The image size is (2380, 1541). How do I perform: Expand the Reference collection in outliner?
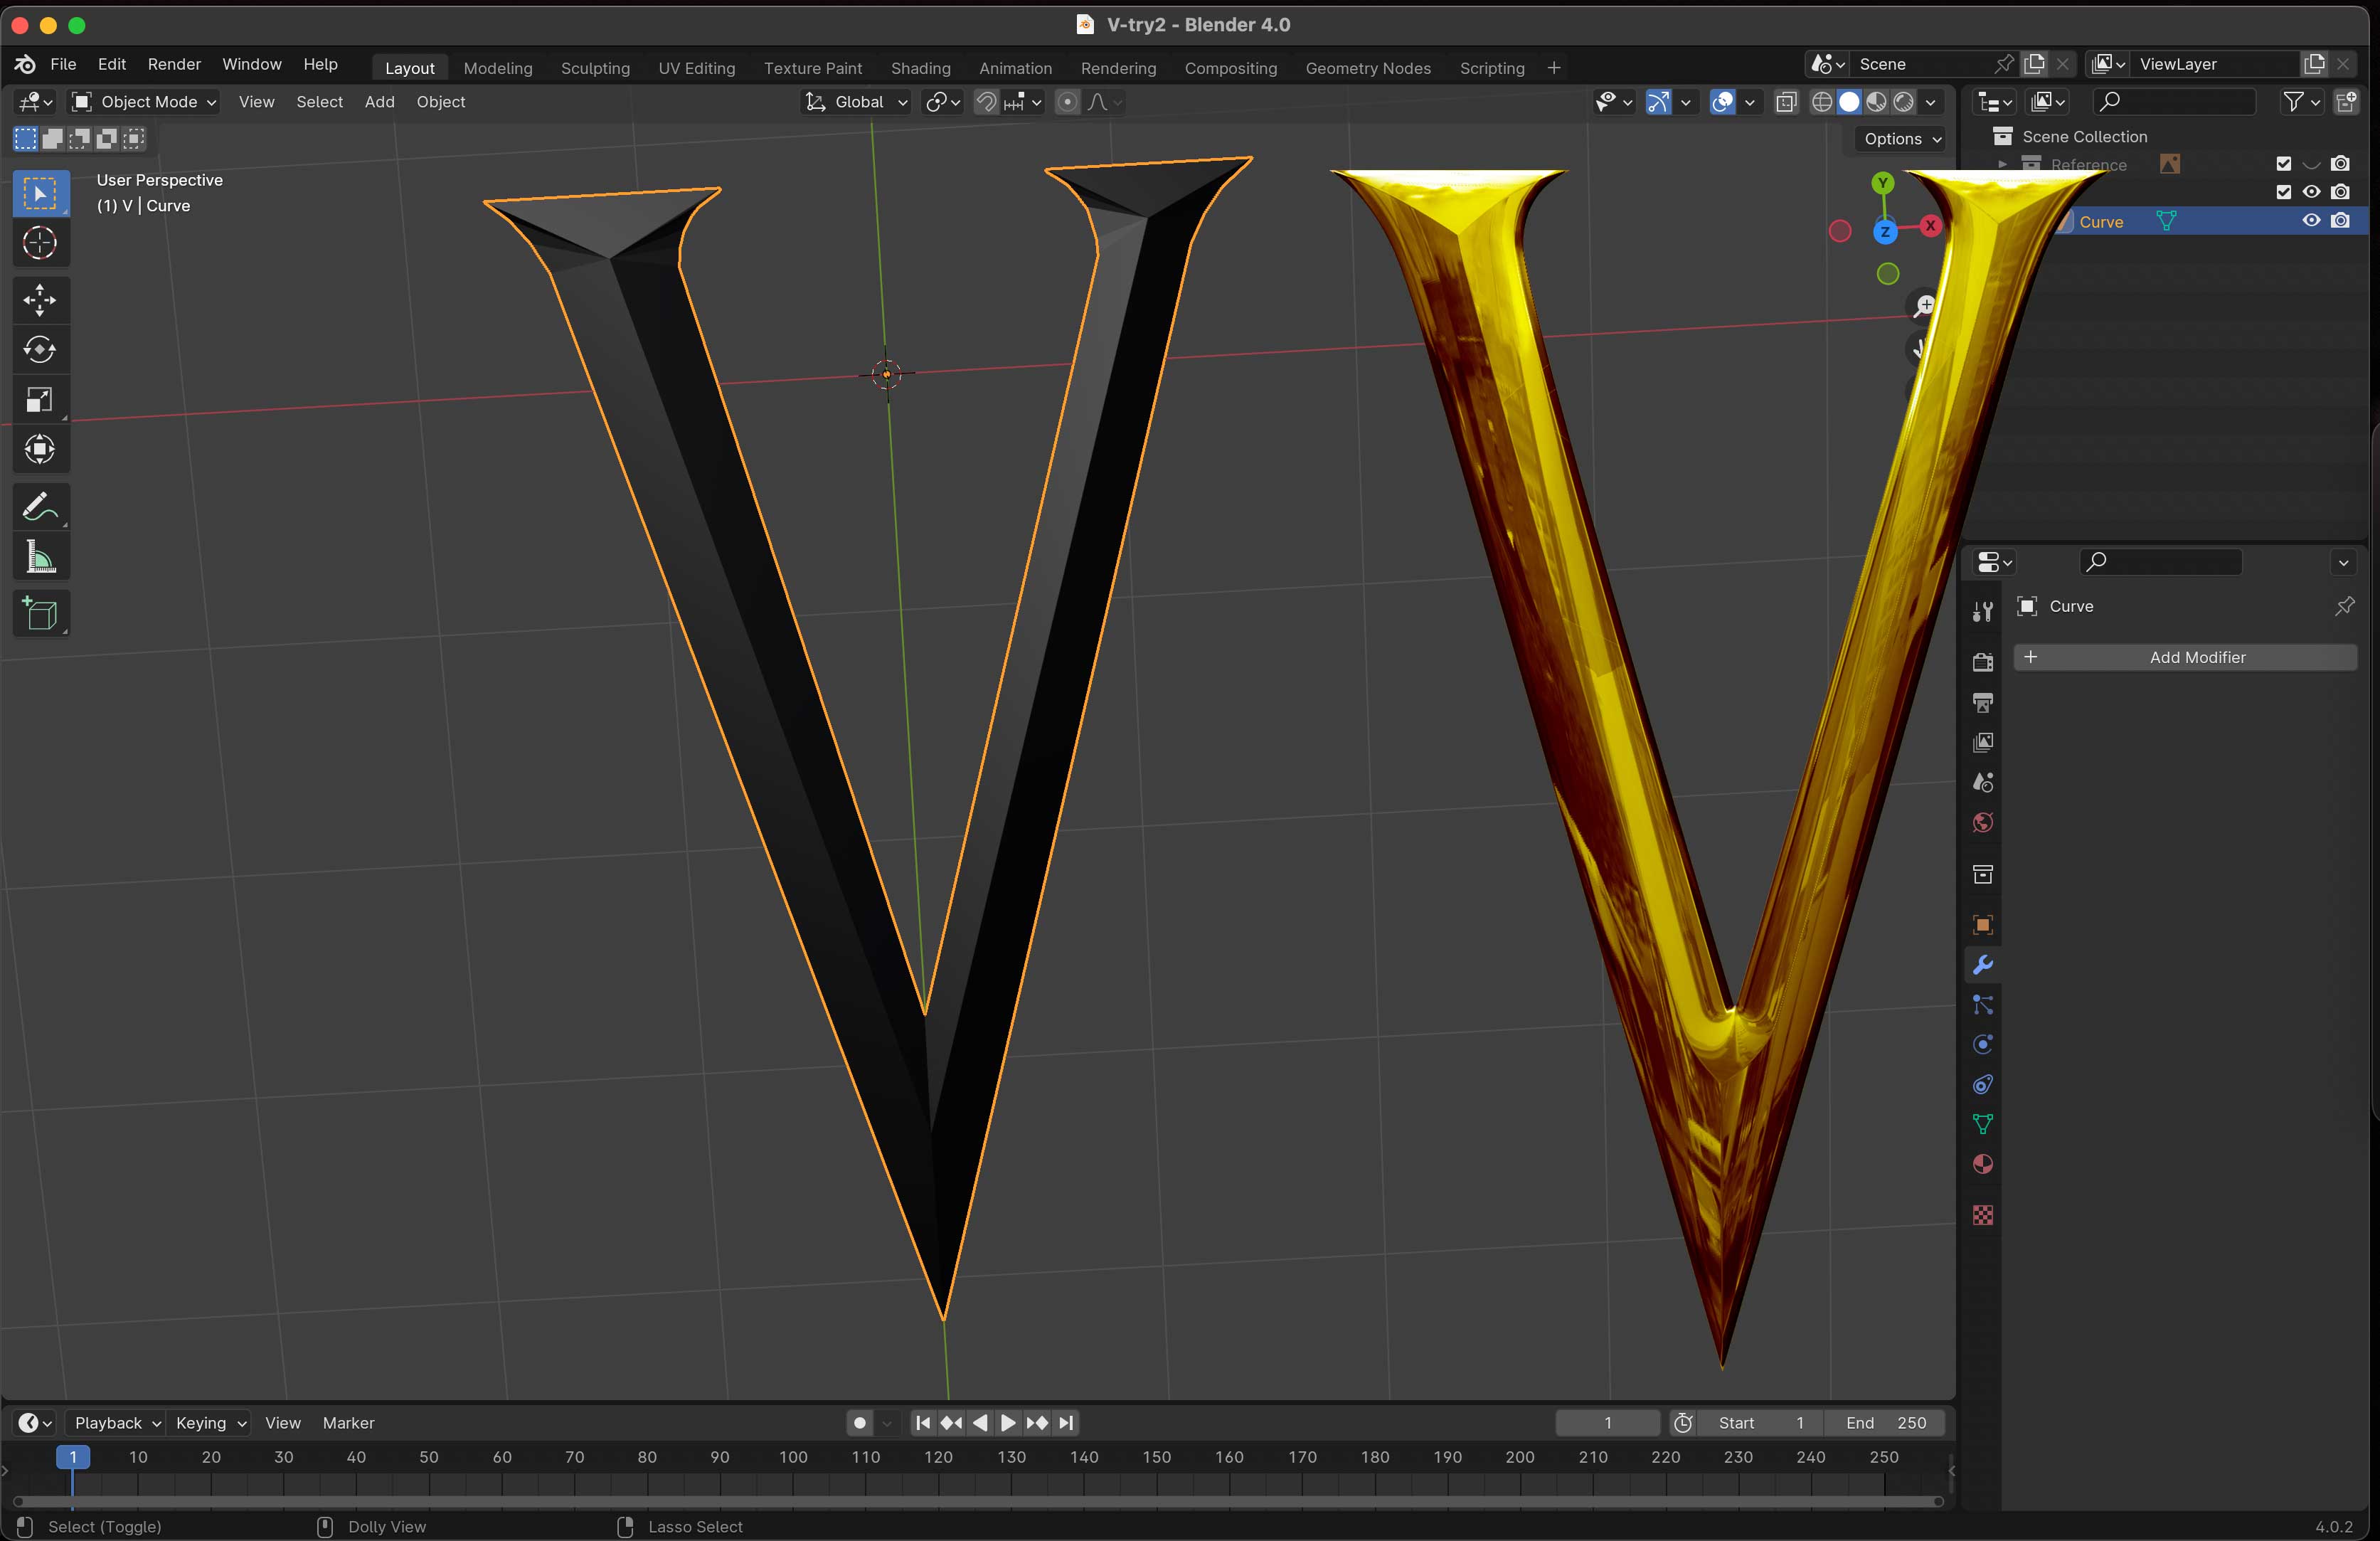(x=2002, y=164)
